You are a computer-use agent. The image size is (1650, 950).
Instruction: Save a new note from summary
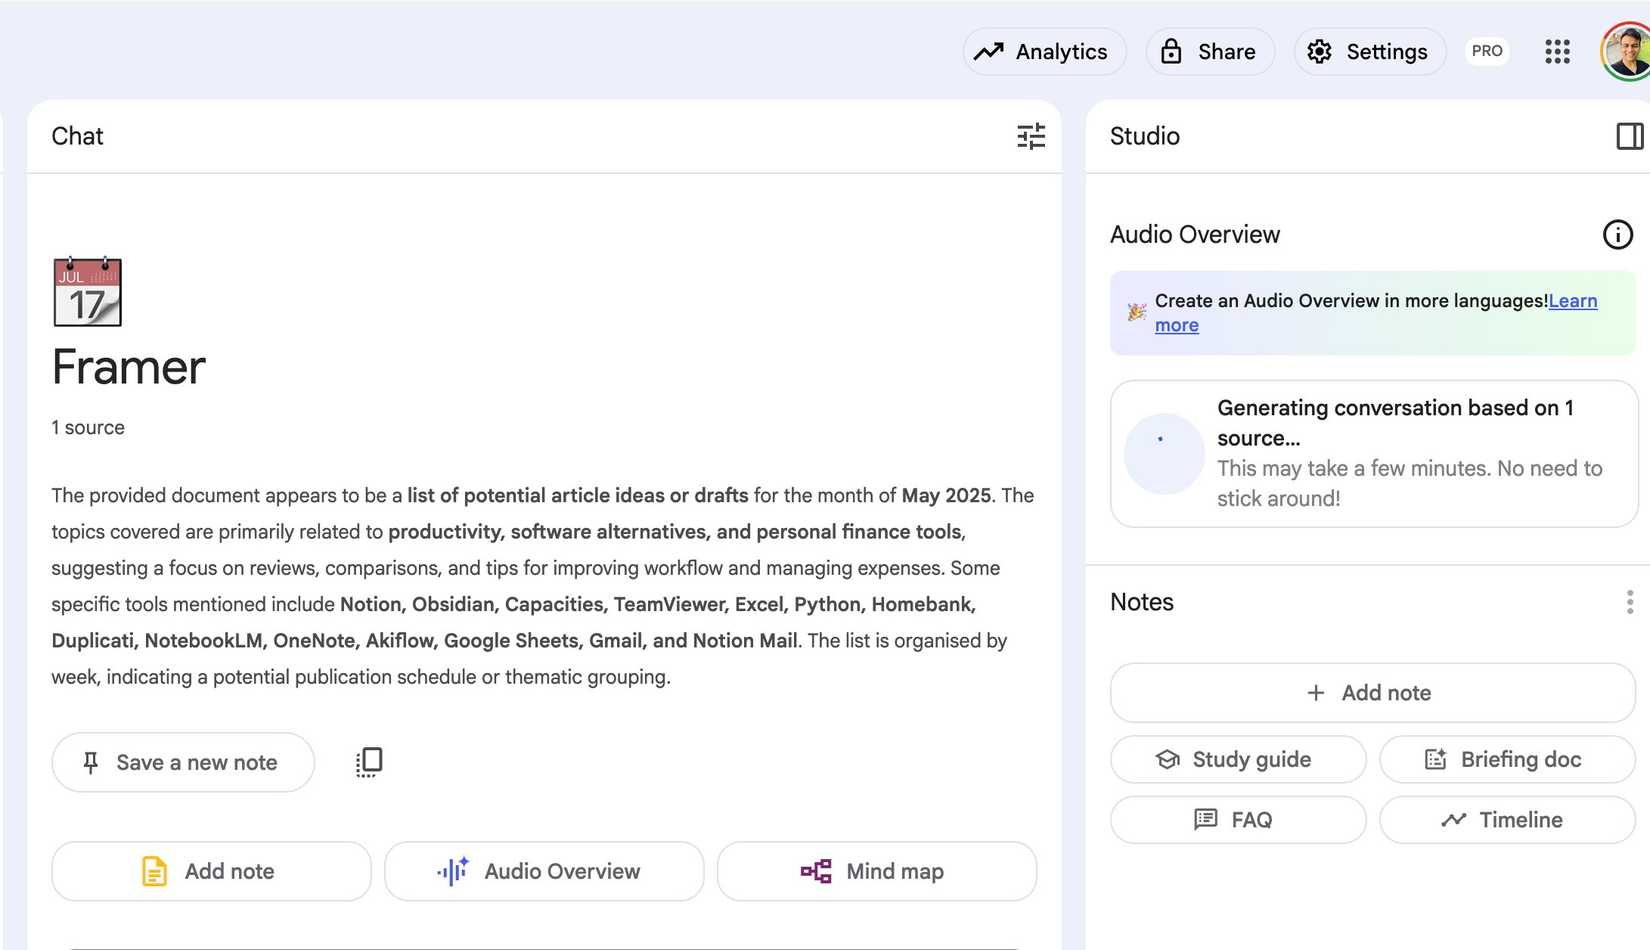(183, 763)
